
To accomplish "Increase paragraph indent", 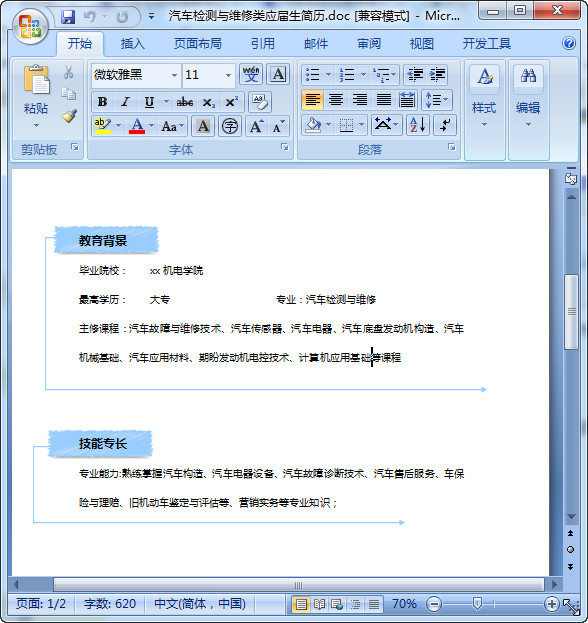I will click(437, 74).
